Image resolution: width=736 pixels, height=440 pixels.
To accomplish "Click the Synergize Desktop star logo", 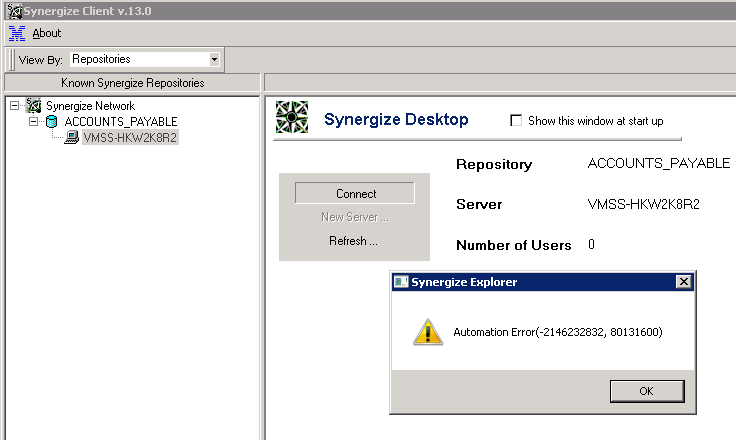I will [x=292, y=117].
